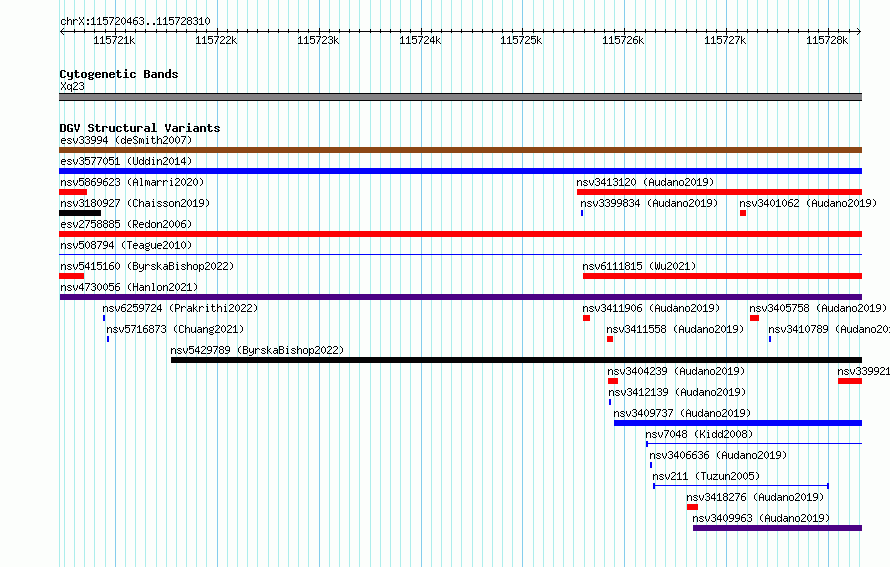Viewport: 890px width, 567px height.
Task: Click the 115721k ruler tick label
Action: (114, 40)
